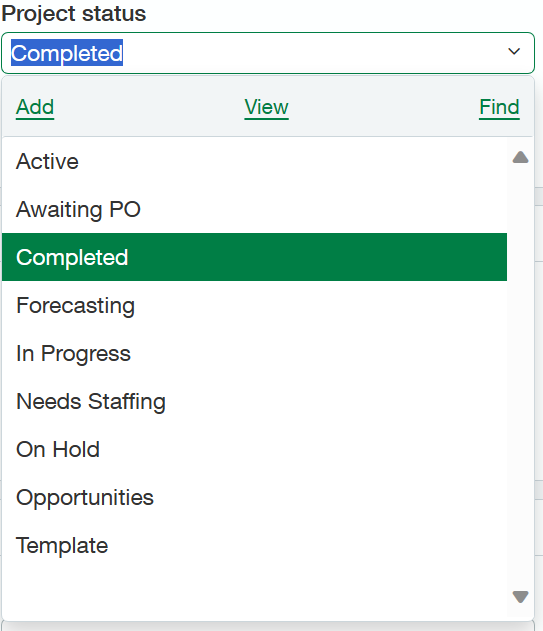Click the Project status dropdown chevron

514,52
